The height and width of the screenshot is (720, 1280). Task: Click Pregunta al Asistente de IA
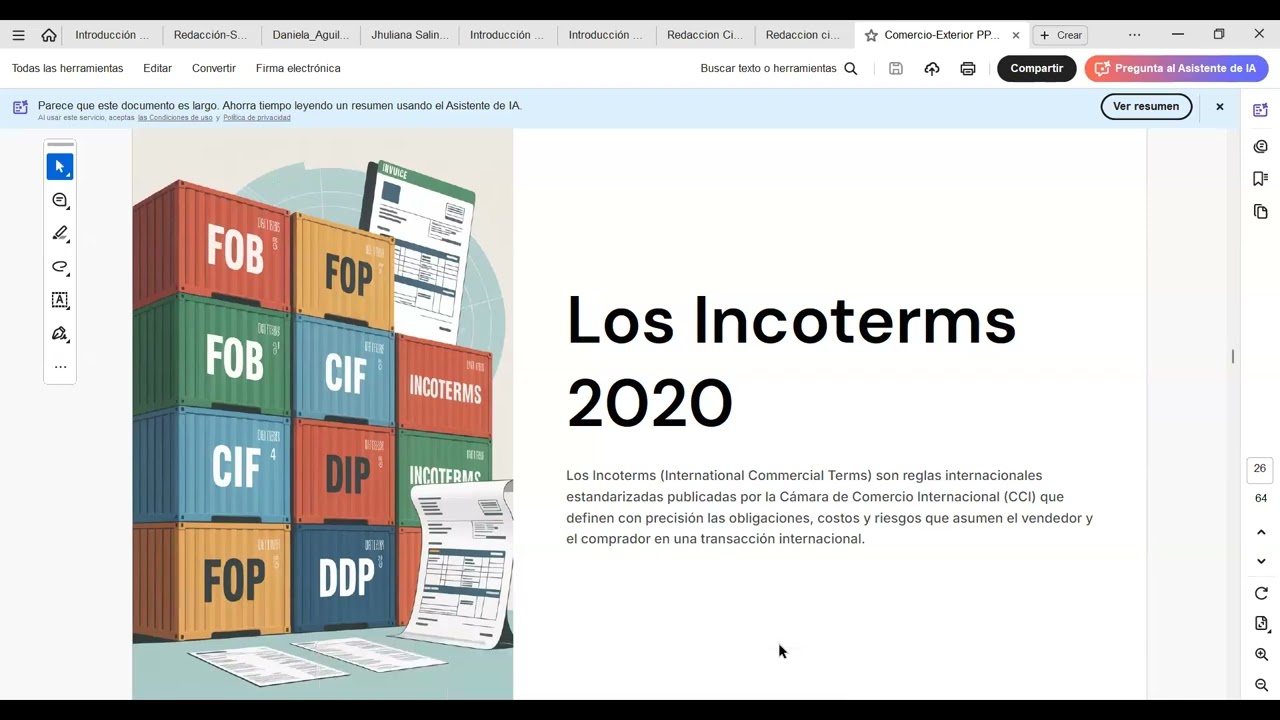point(1176,69)
